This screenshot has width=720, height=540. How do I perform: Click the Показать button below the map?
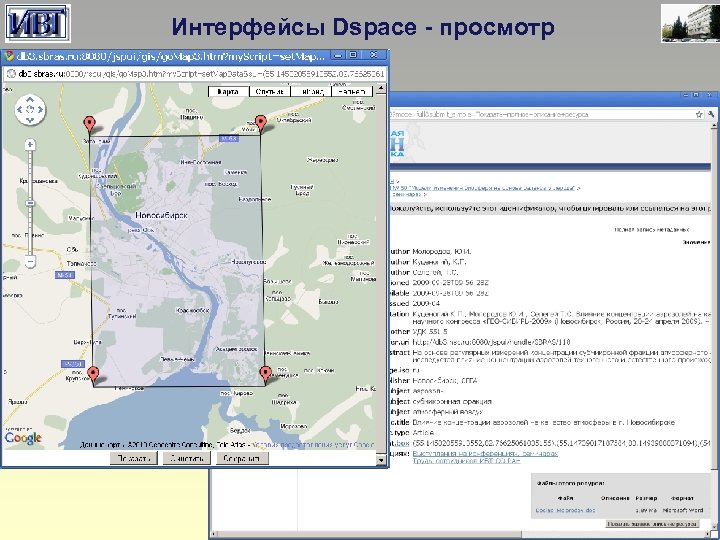tap(134, 458)
